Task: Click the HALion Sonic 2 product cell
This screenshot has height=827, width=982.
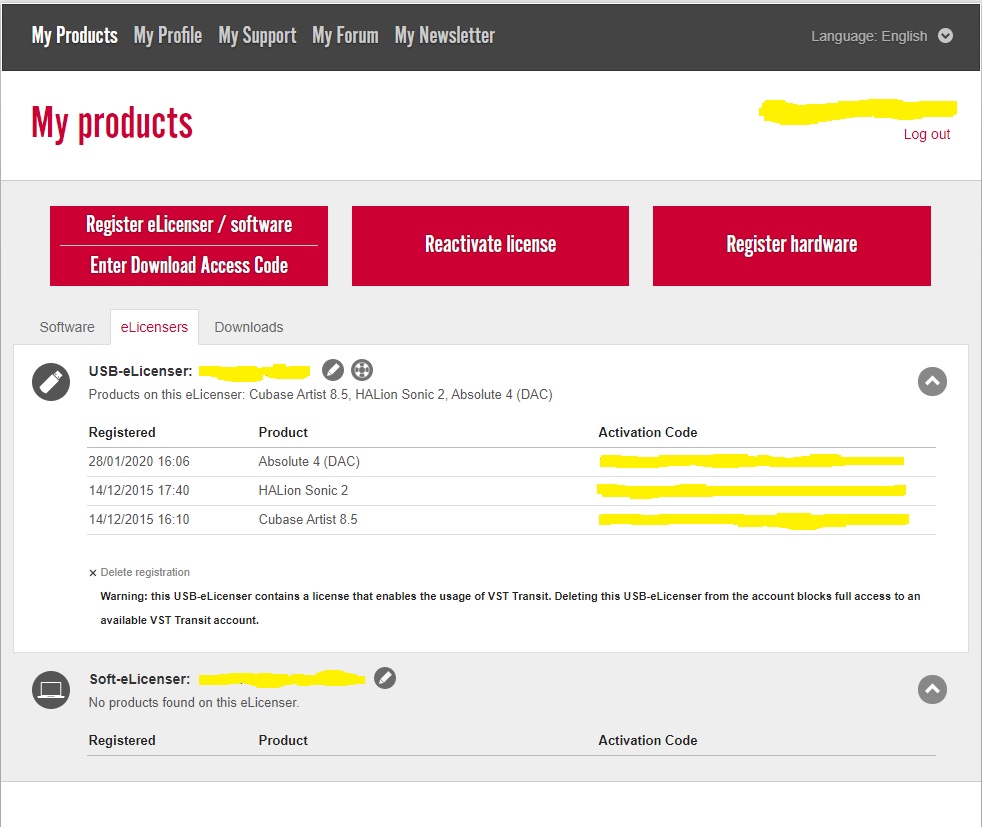Action: (303, 491)
